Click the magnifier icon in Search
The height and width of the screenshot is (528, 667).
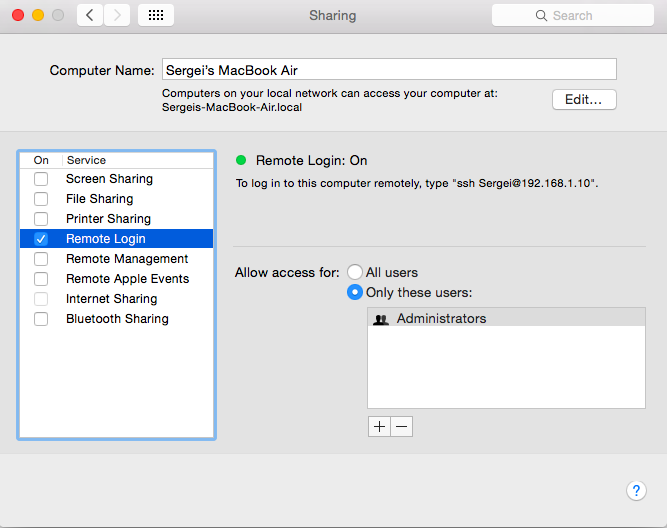tap(541, 16)
